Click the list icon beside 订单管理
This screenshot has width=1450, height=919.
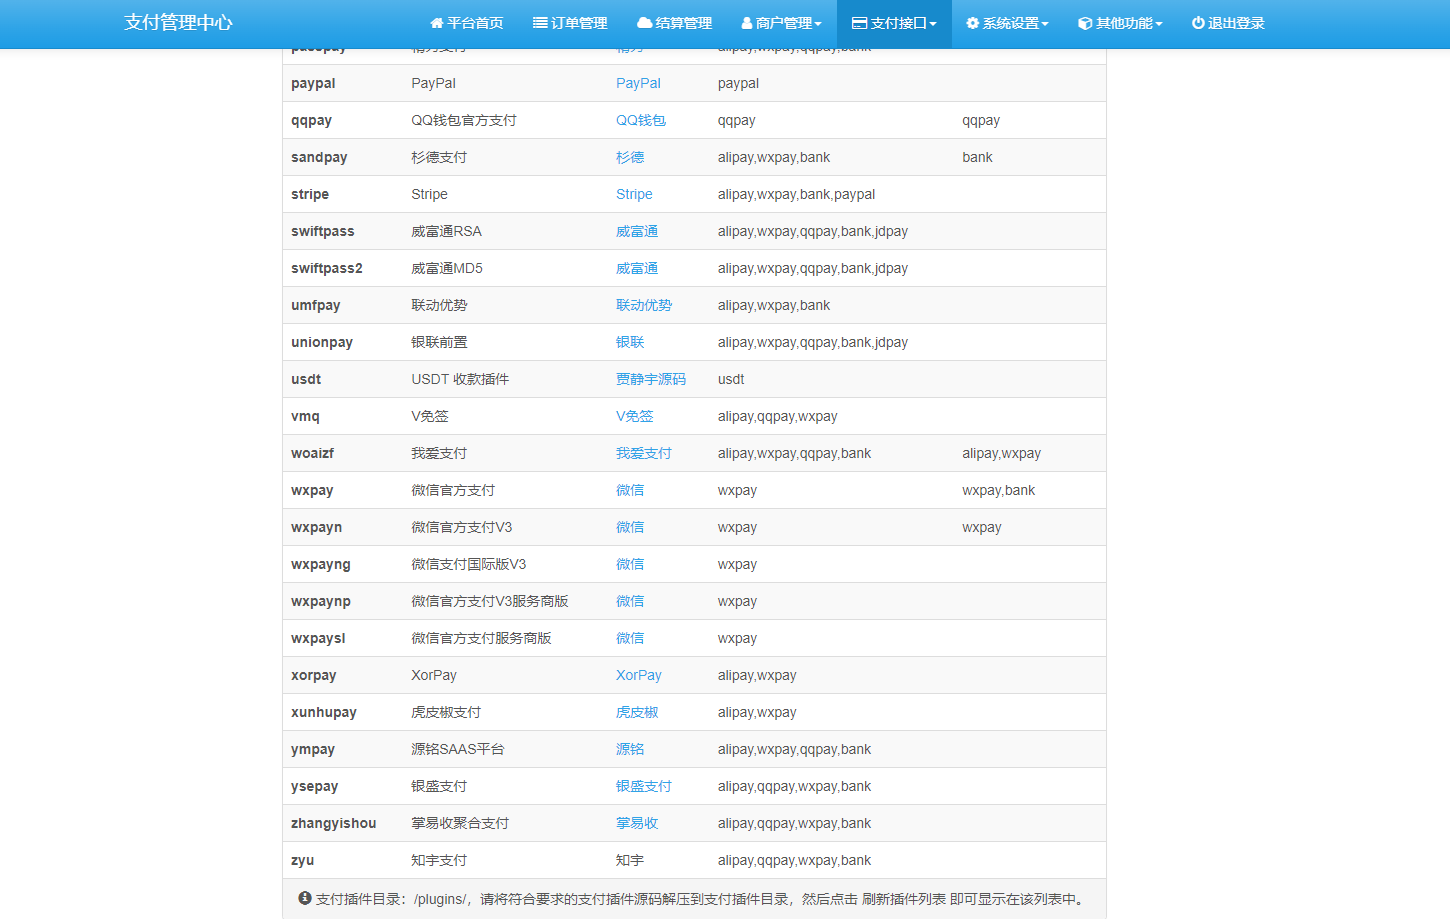coord(540,23)
